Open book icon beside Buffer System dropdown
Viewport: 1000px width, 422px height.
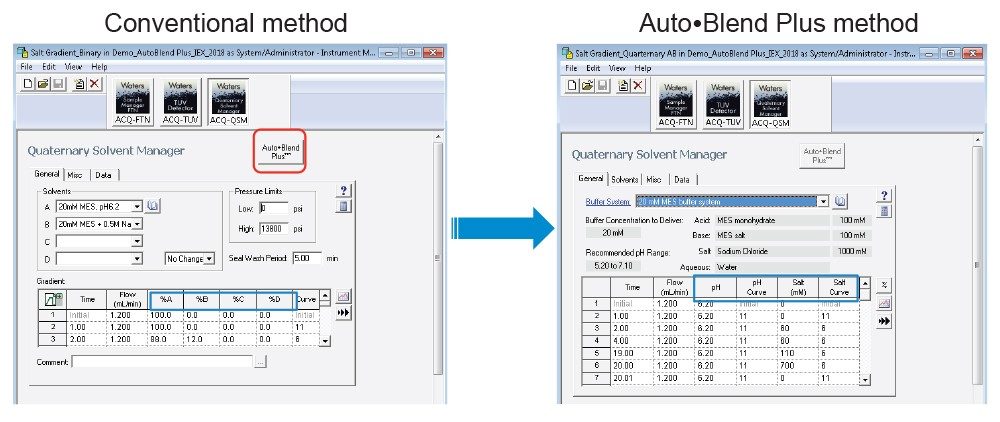click(841, 201)
